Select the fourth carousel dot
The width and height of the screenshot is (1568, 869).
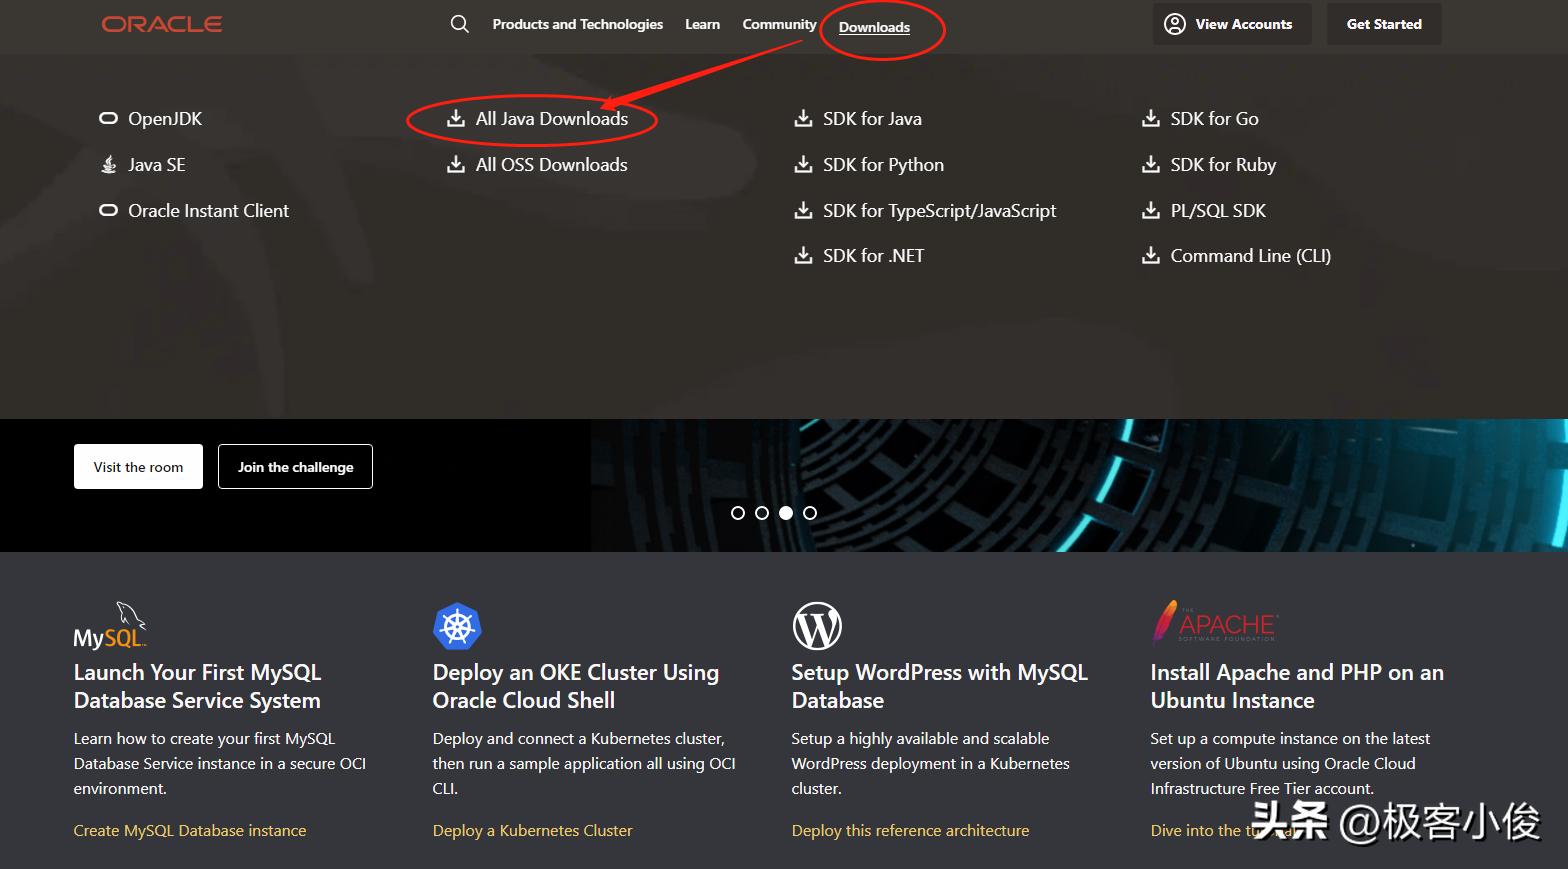click(810, 513)
